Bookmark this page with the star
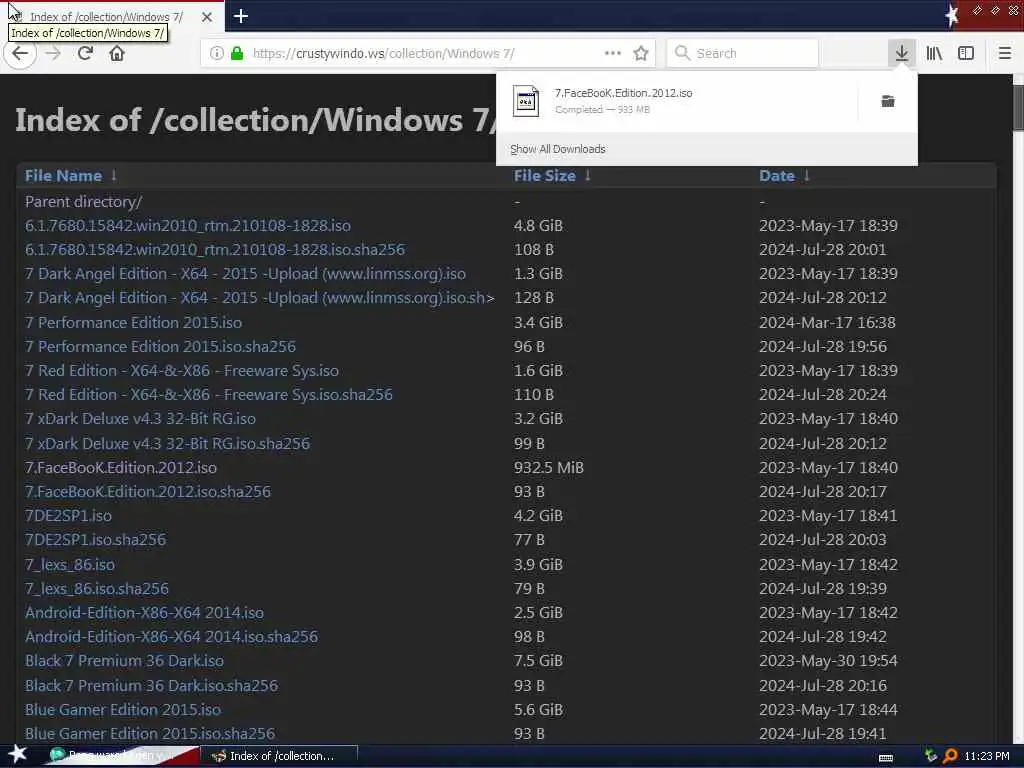 pos(641,54)
